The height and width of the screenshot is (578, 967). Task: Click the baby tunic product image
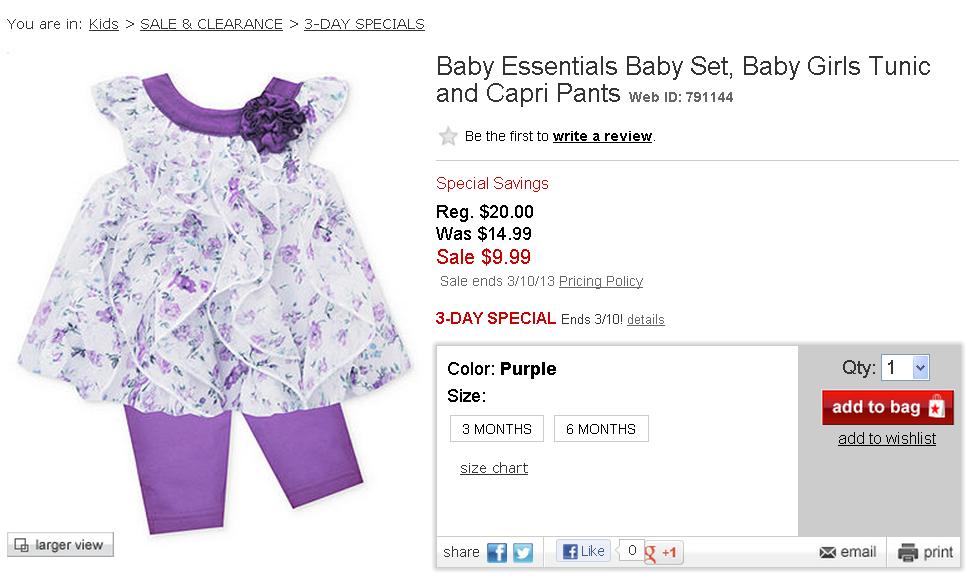click(x=208, y=290)
